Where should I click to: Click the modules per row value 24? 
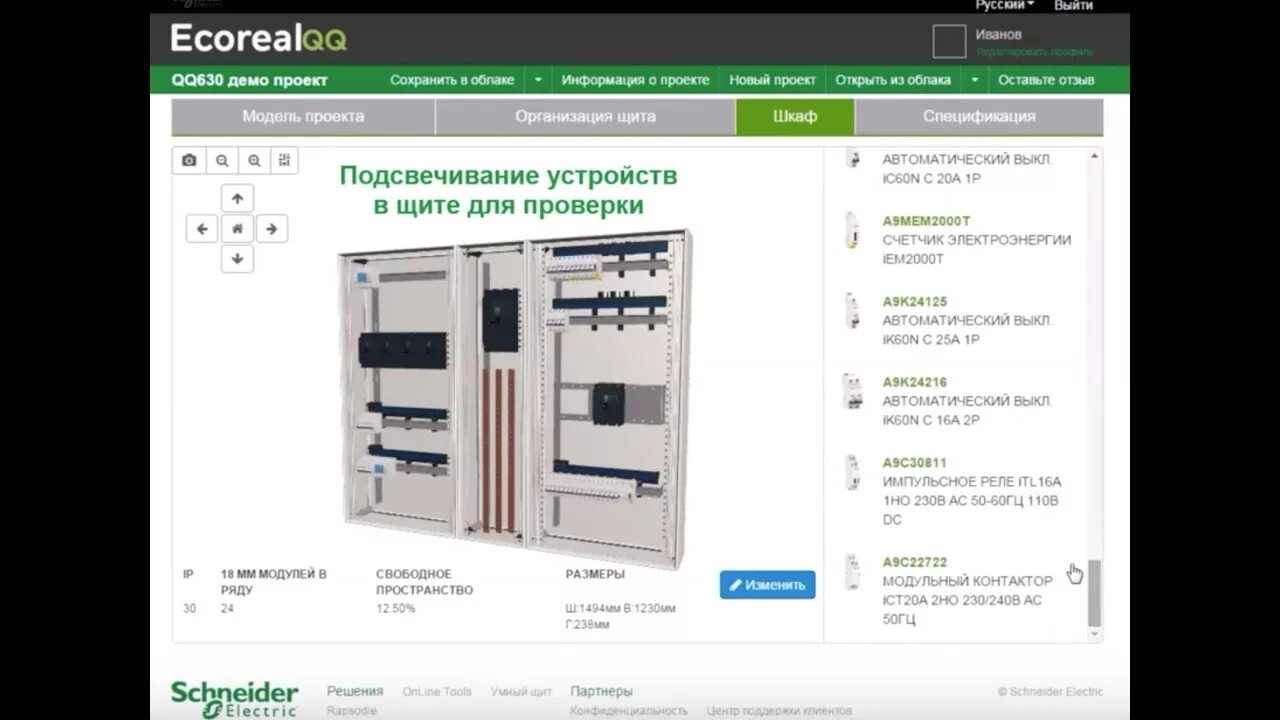227,608
